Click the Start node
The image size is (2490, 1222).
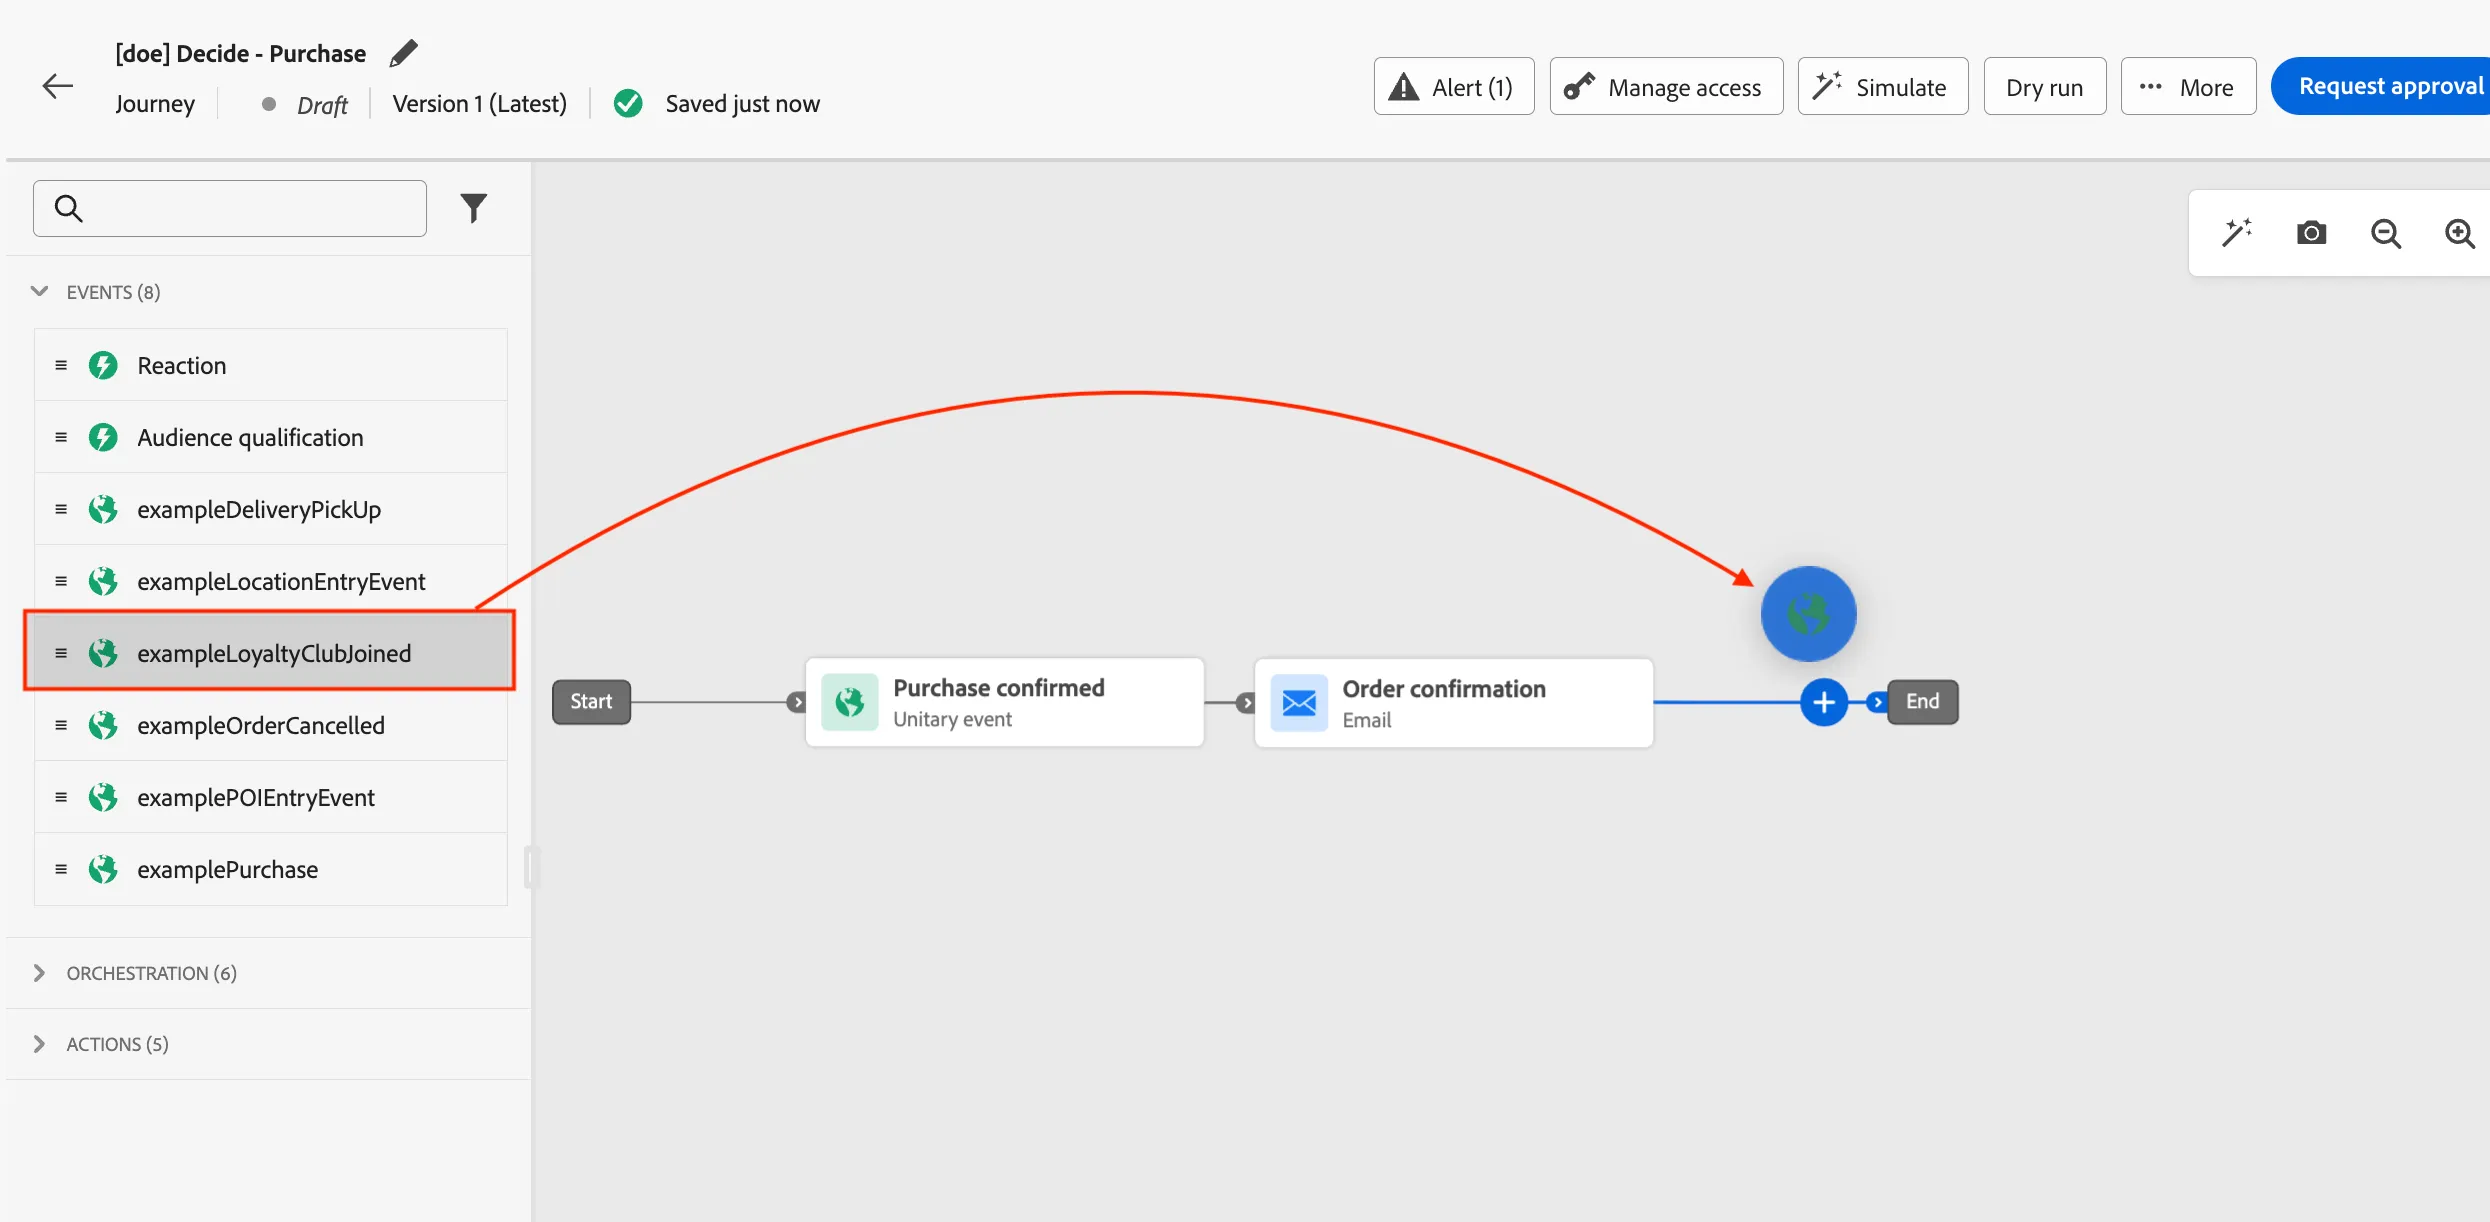click(x=591, y=702)
